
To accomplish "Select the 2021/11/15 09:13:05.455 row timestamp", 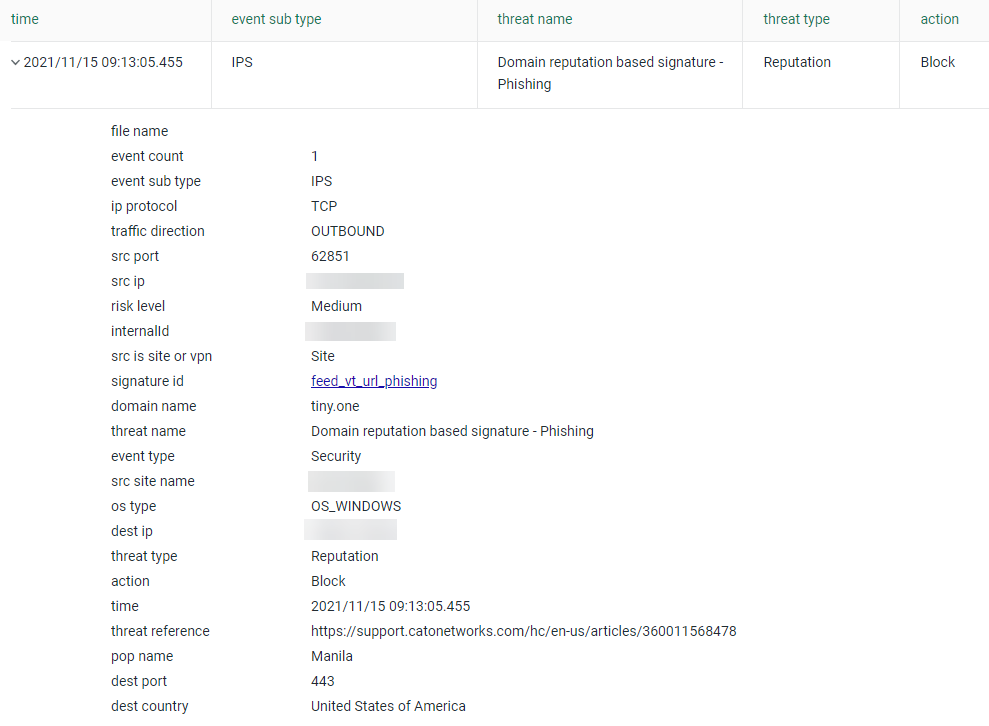I will click(x=103, y=62).
